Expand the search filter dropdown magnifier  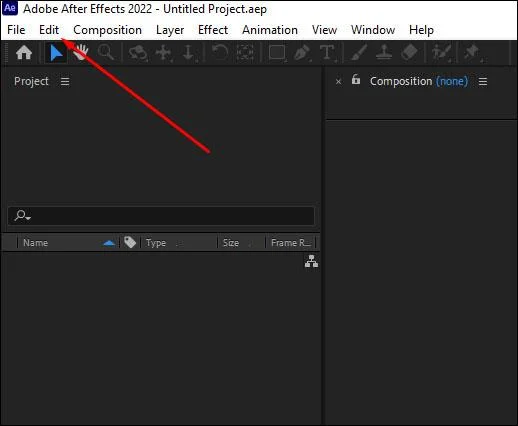pos(23,216)
